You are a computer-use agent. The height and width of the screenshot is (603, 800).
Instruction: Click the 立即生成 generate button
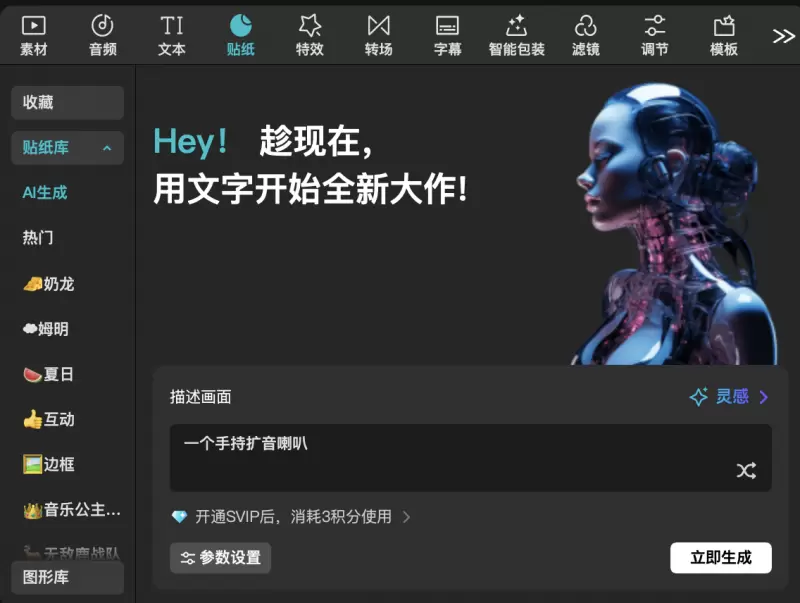720,558
